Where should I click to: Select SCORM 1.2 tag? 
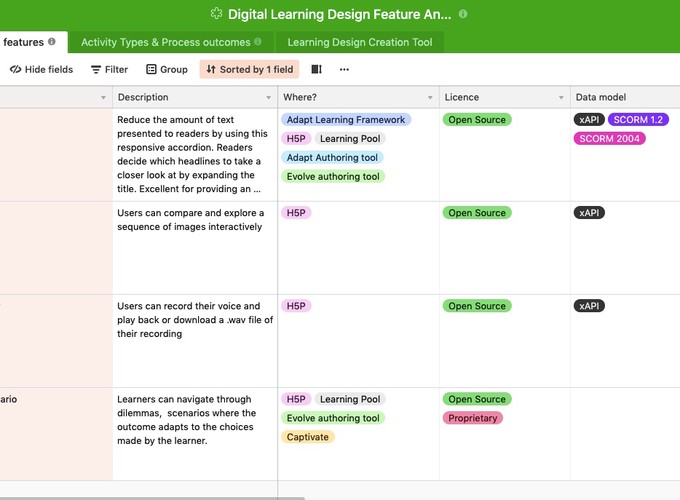point(638,120)
